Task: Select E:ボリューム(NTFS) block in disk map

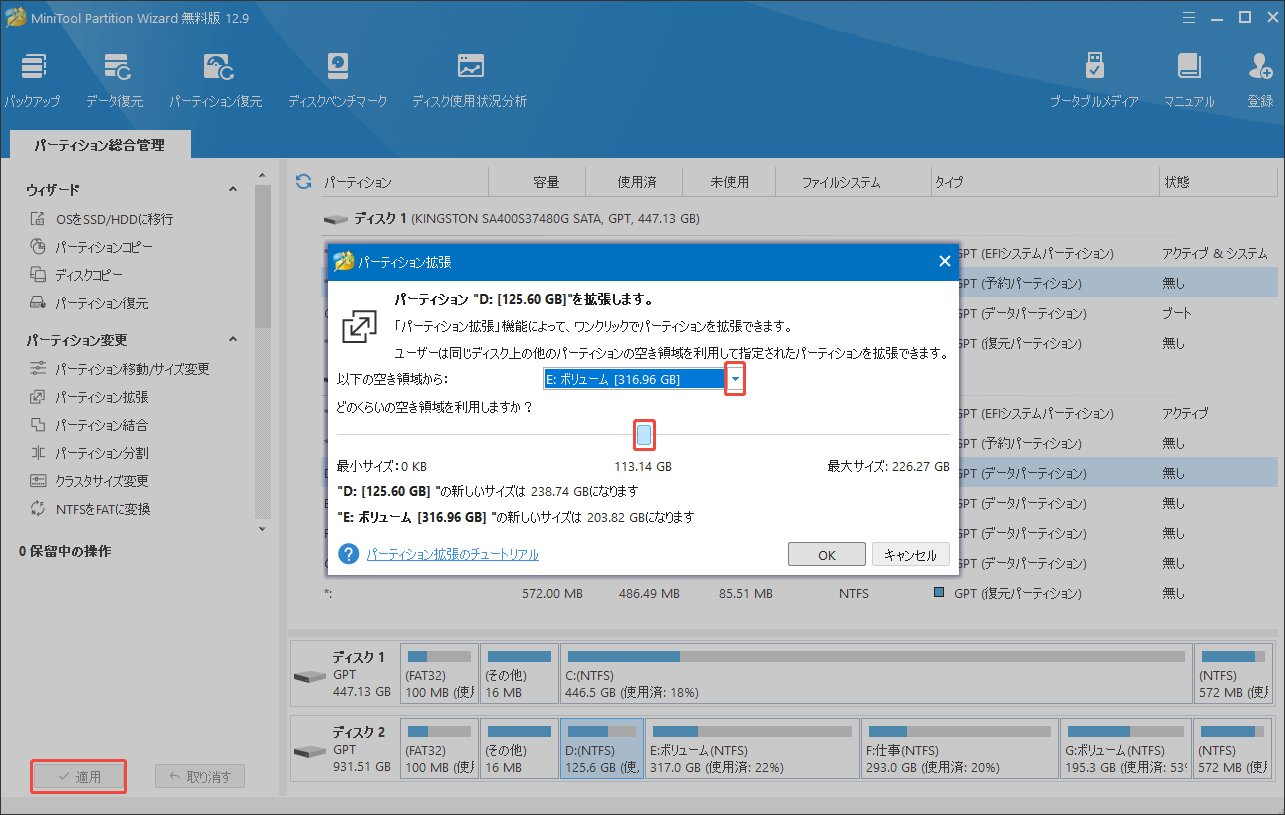Action: [750, 748]
